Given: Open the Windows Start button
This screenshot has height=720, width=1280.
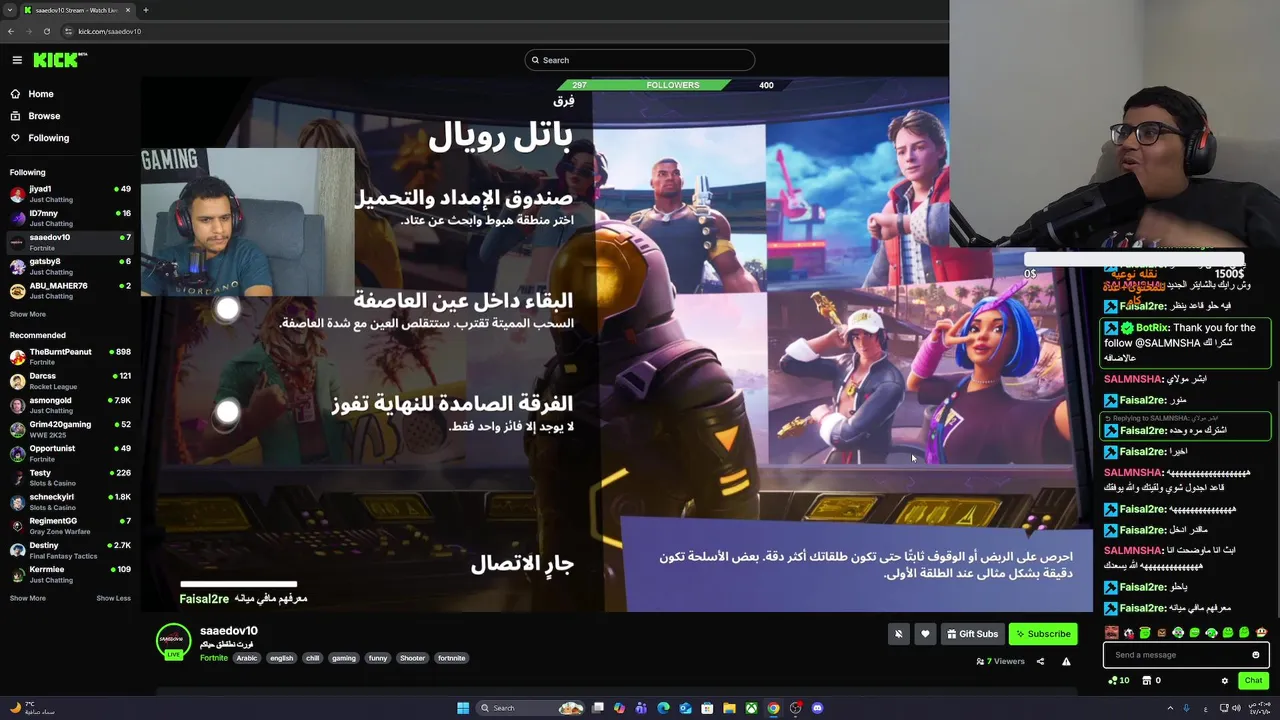Looking at the screenshot, I should click(x=463, y=708).
